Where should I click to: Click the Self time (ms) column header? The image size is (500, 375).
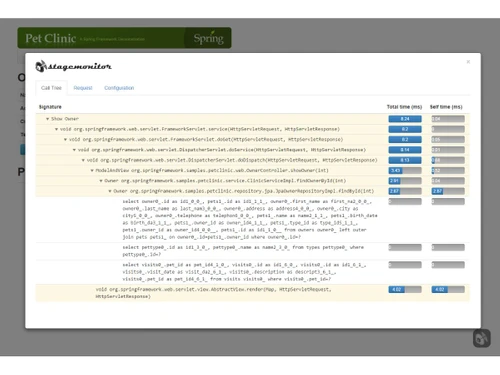coord(446,107)
